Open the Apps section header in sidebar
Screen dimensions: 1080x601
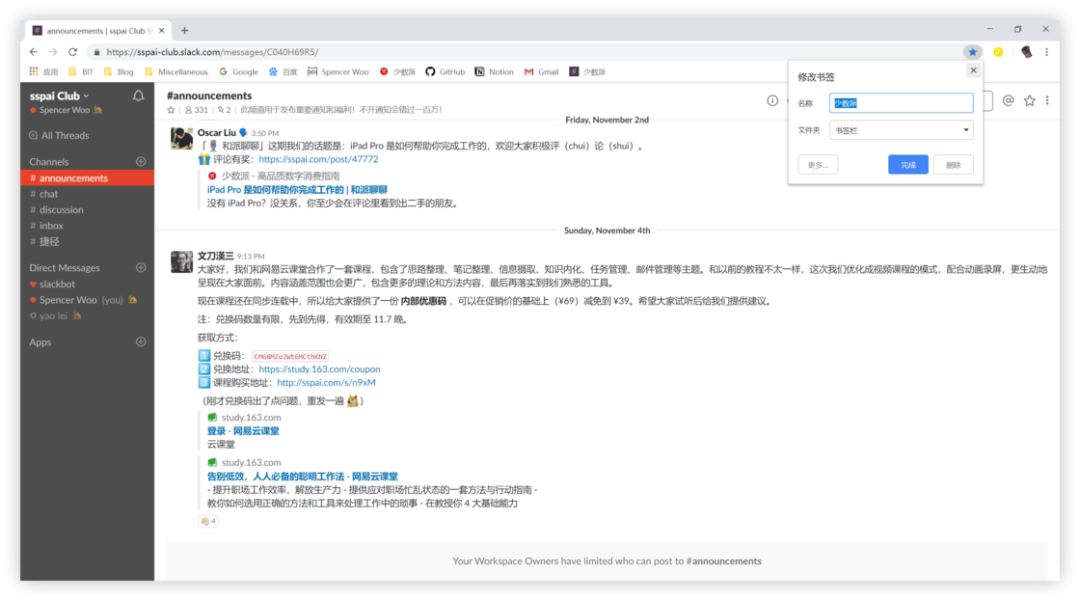(40, 342)
